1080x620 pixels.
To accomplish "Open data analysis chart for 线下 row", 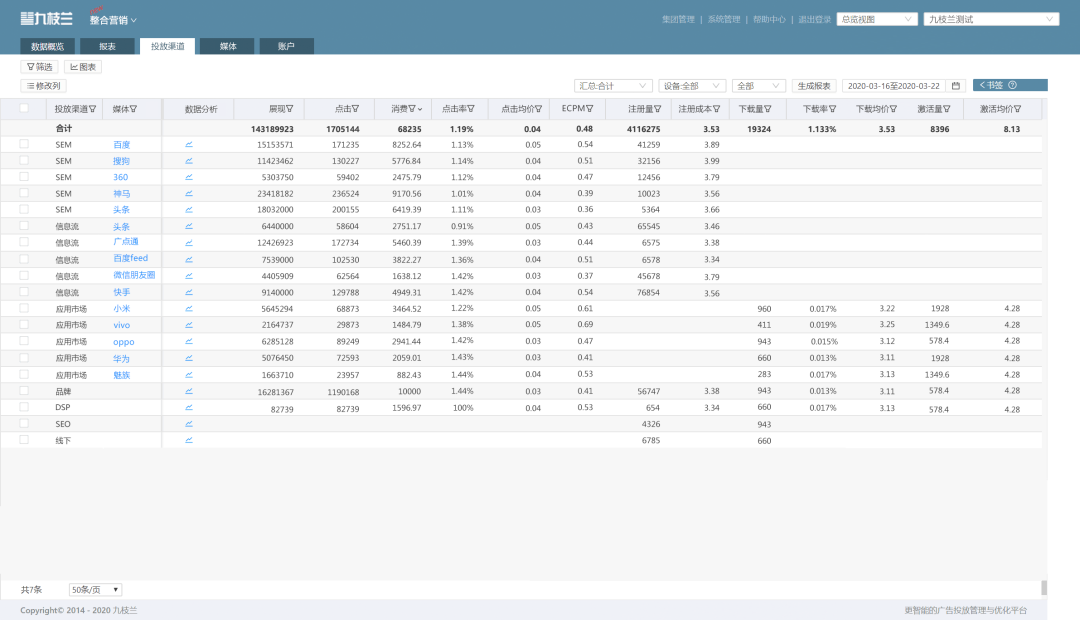I will click(x=189, y=440).
